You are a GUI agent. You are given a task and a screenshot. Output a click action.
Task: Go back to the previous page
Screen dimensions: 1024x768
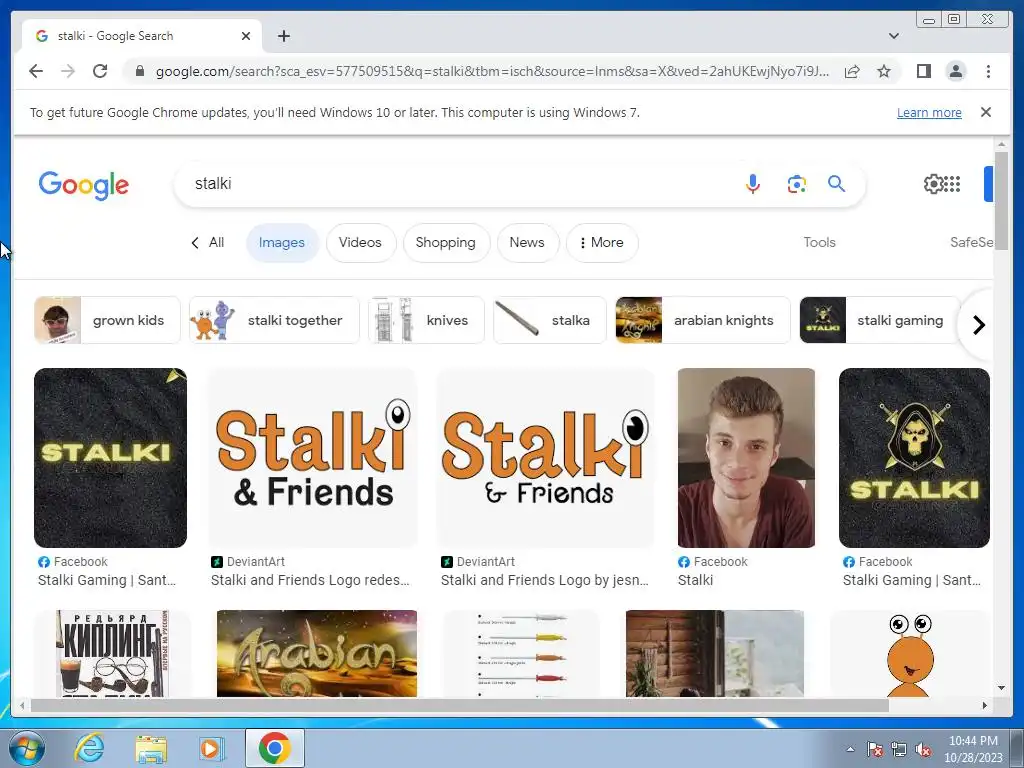[x=36, y=71]
